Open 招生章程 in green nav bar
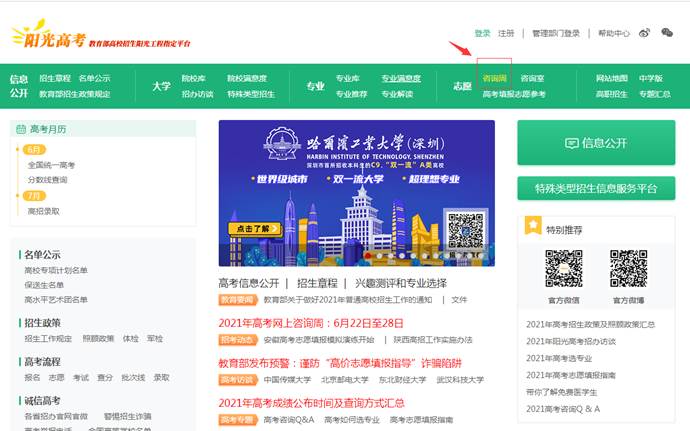This screenshot has width=690, height=431. [x=55, y=78]
